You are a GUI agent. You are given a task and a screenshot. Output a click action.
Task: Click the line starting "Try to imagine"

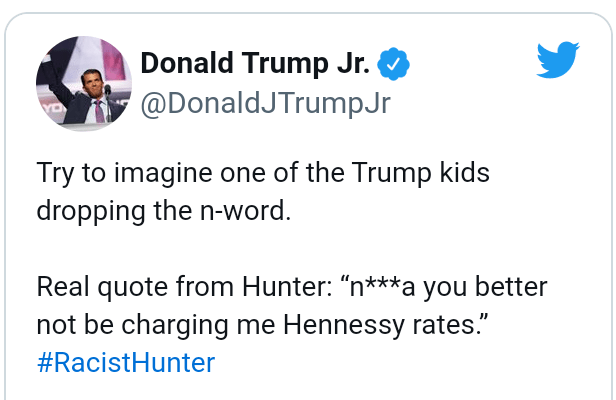[265, 173]
